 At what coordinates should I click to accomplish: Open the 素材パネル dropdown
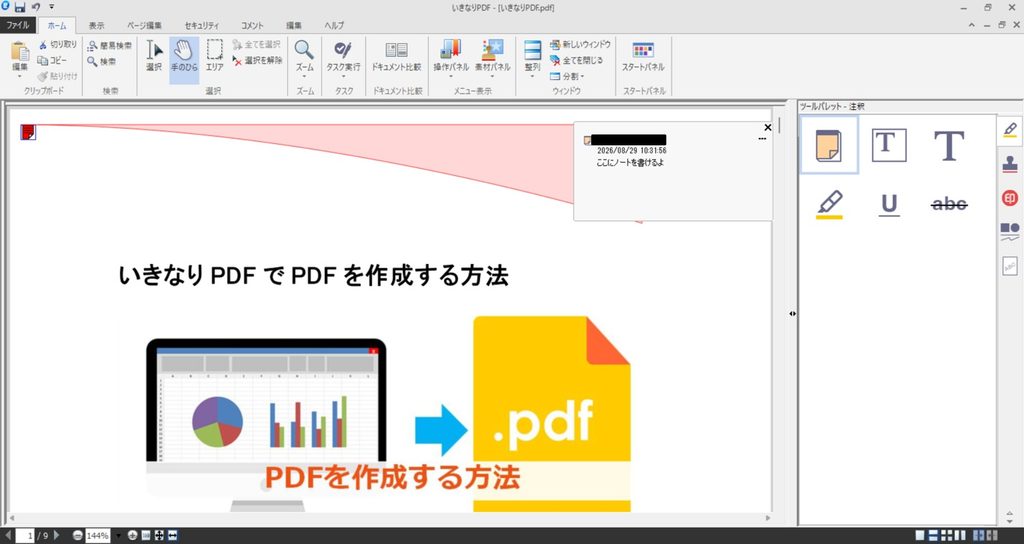coord(492,76)
